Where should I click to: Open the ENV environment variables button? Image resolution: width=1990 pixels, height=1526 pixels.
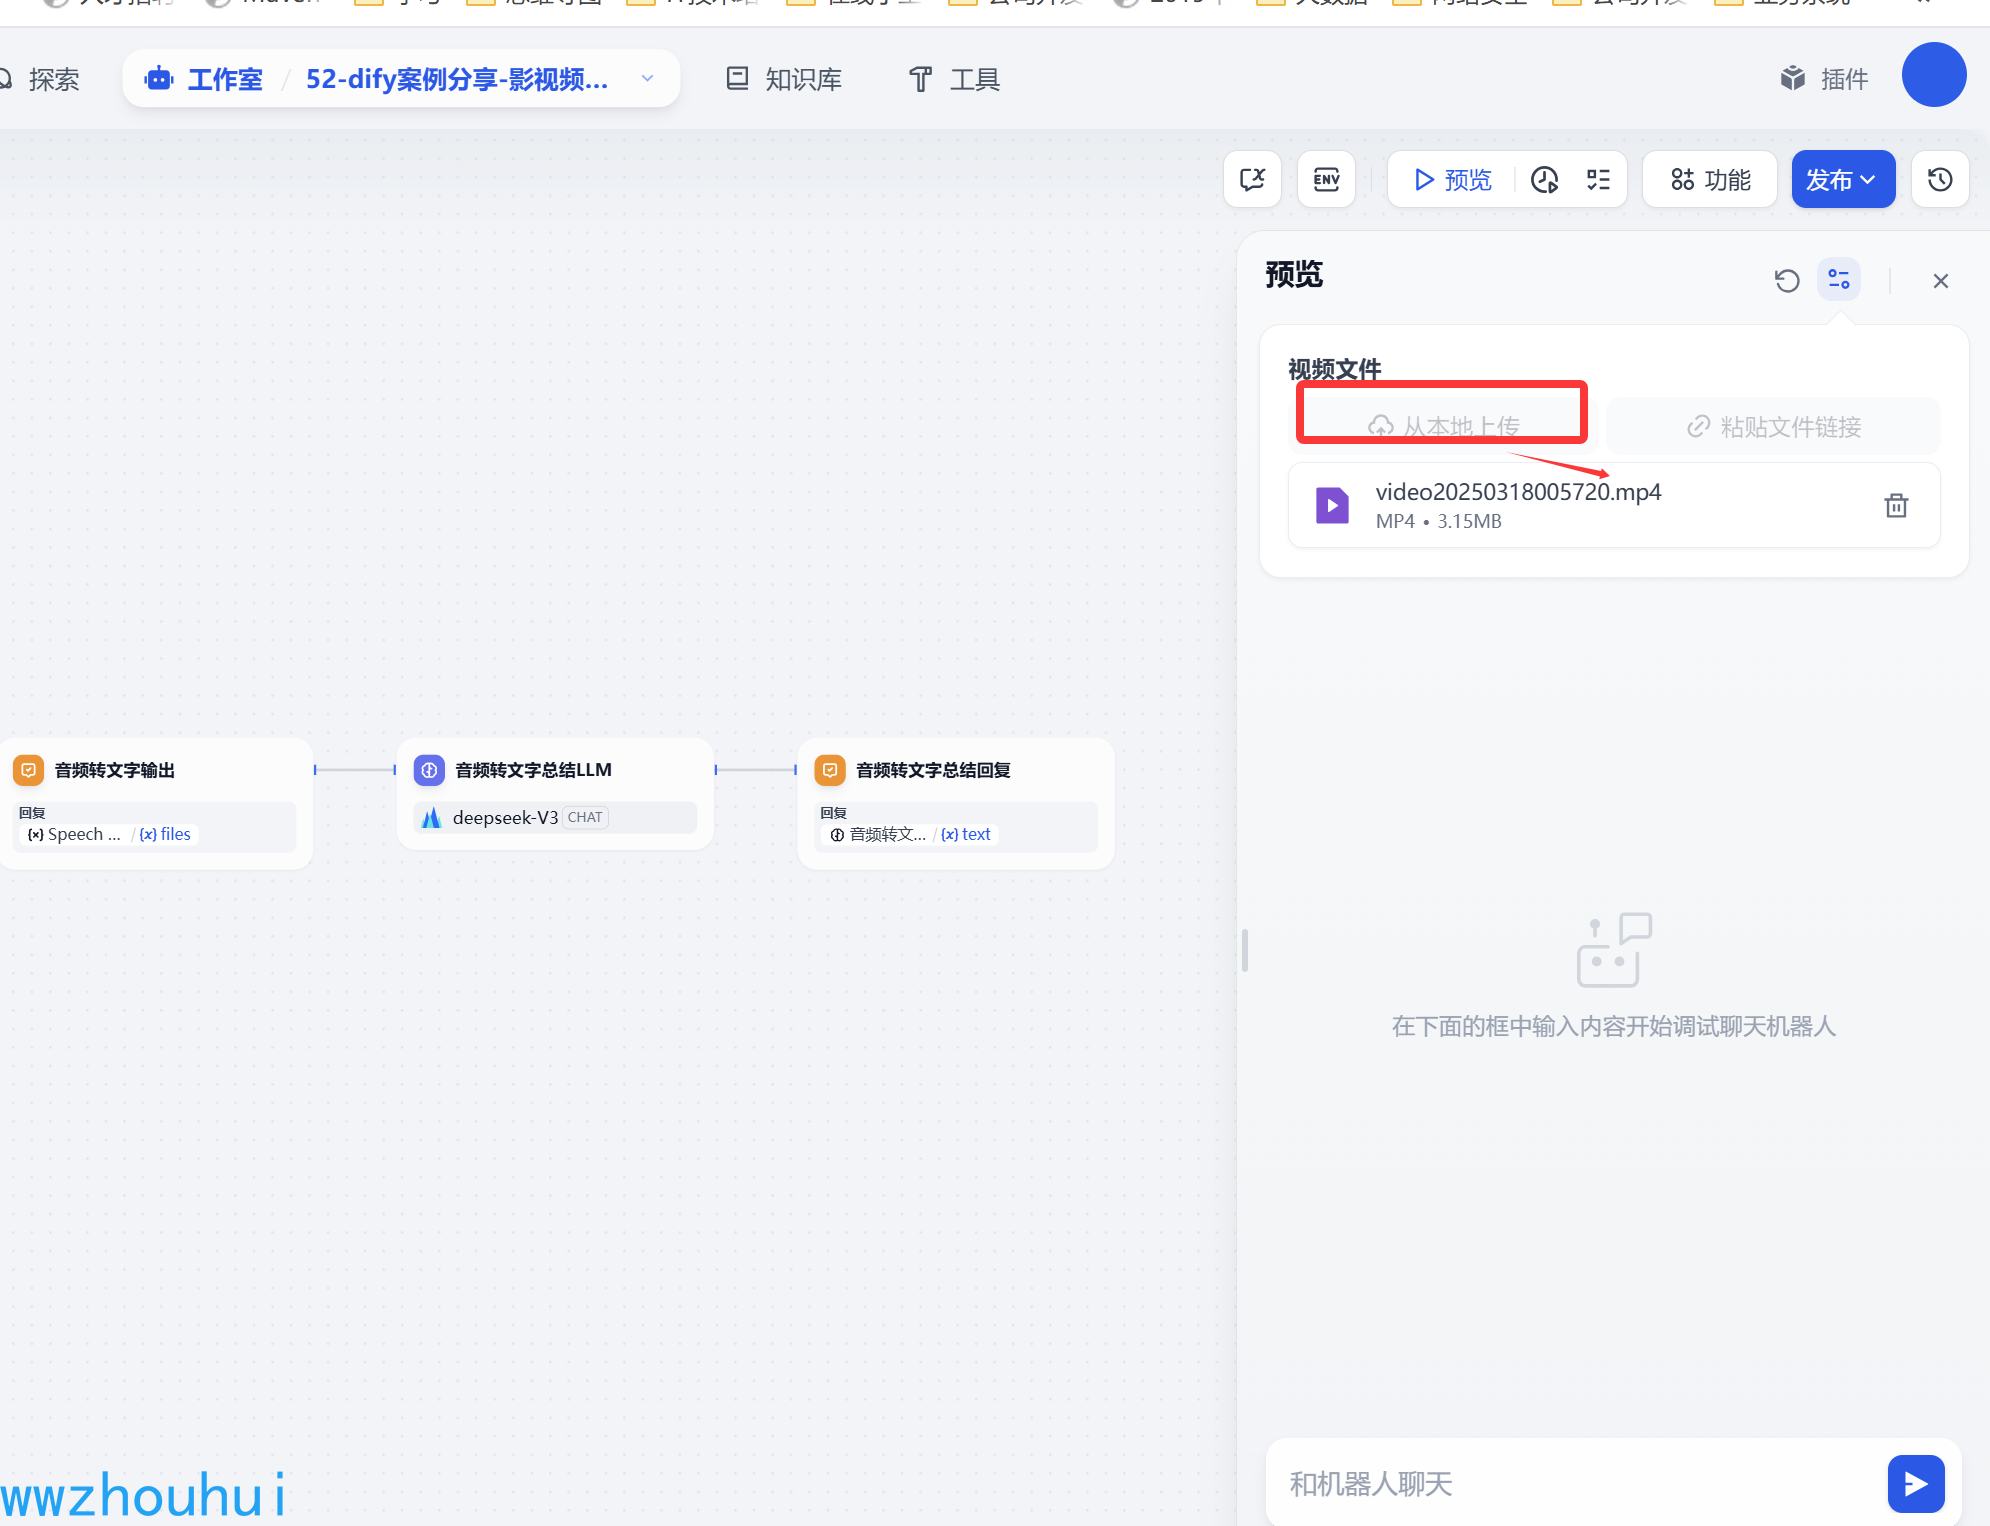(1326, 179)
